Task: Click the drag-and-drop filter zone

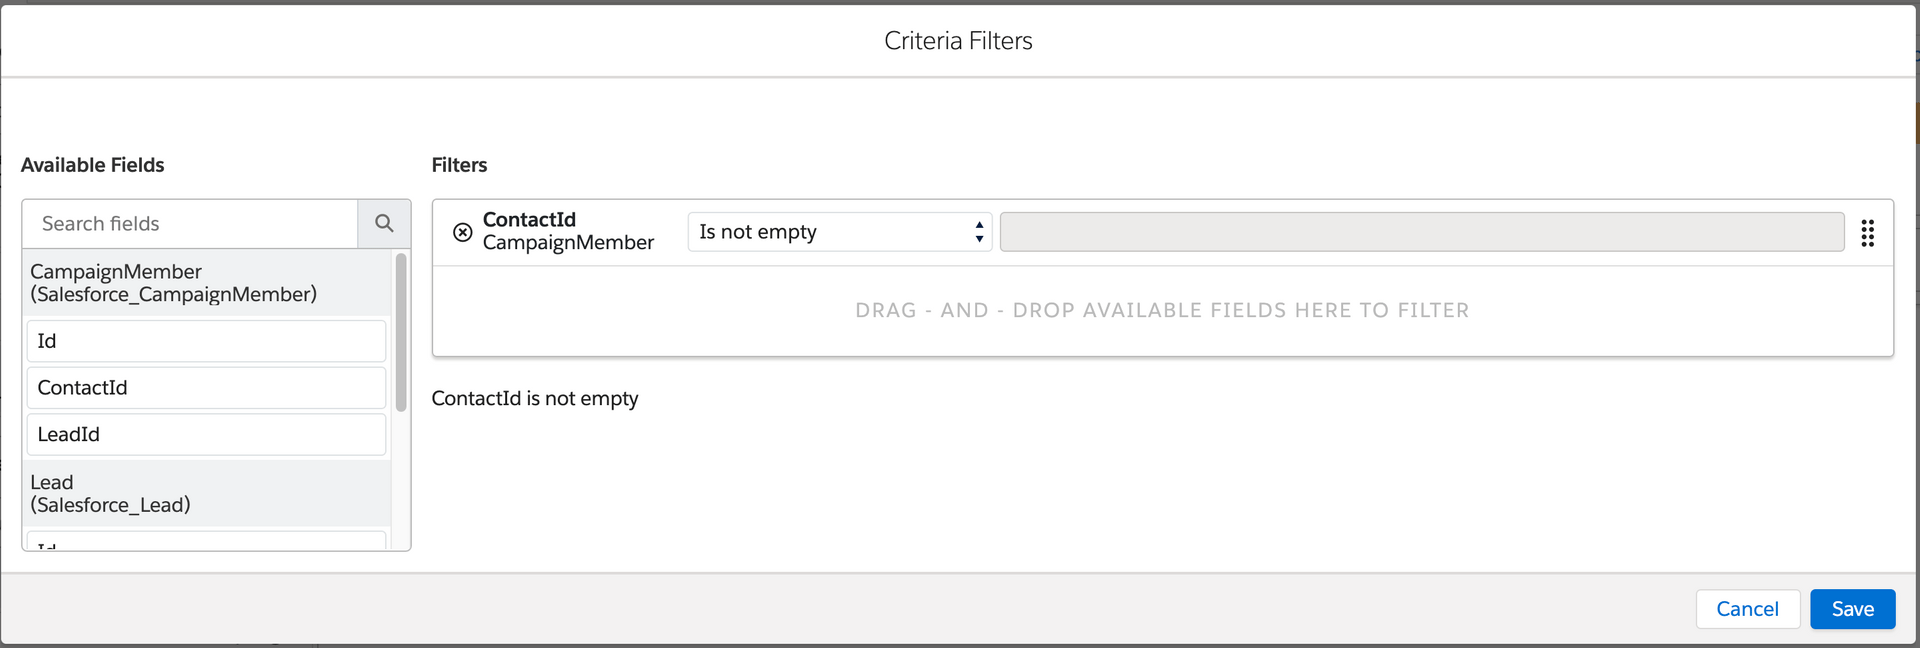Action: point(1160,310)
